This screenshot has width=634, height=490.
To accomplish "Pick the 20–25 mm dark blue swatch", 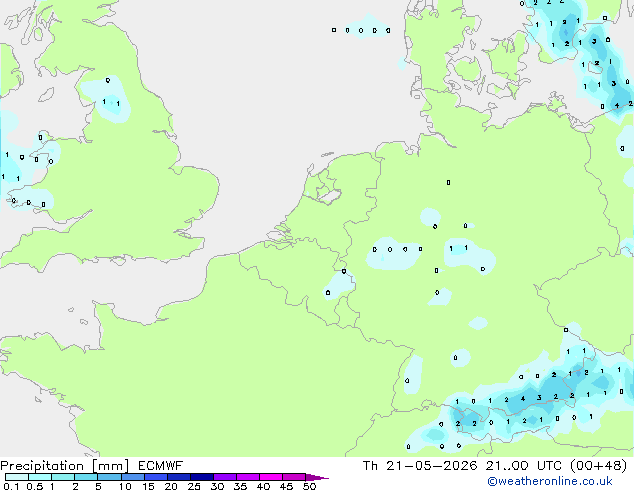I will (179, 477).
